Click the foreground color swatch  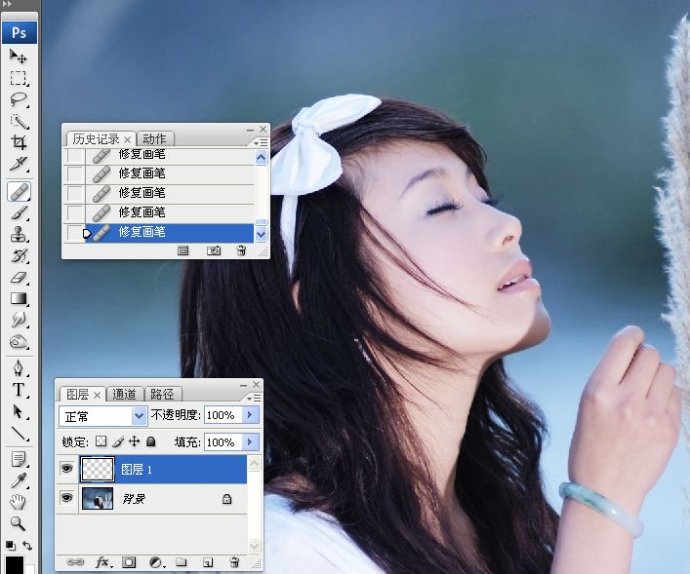click(x=14, y=564)
